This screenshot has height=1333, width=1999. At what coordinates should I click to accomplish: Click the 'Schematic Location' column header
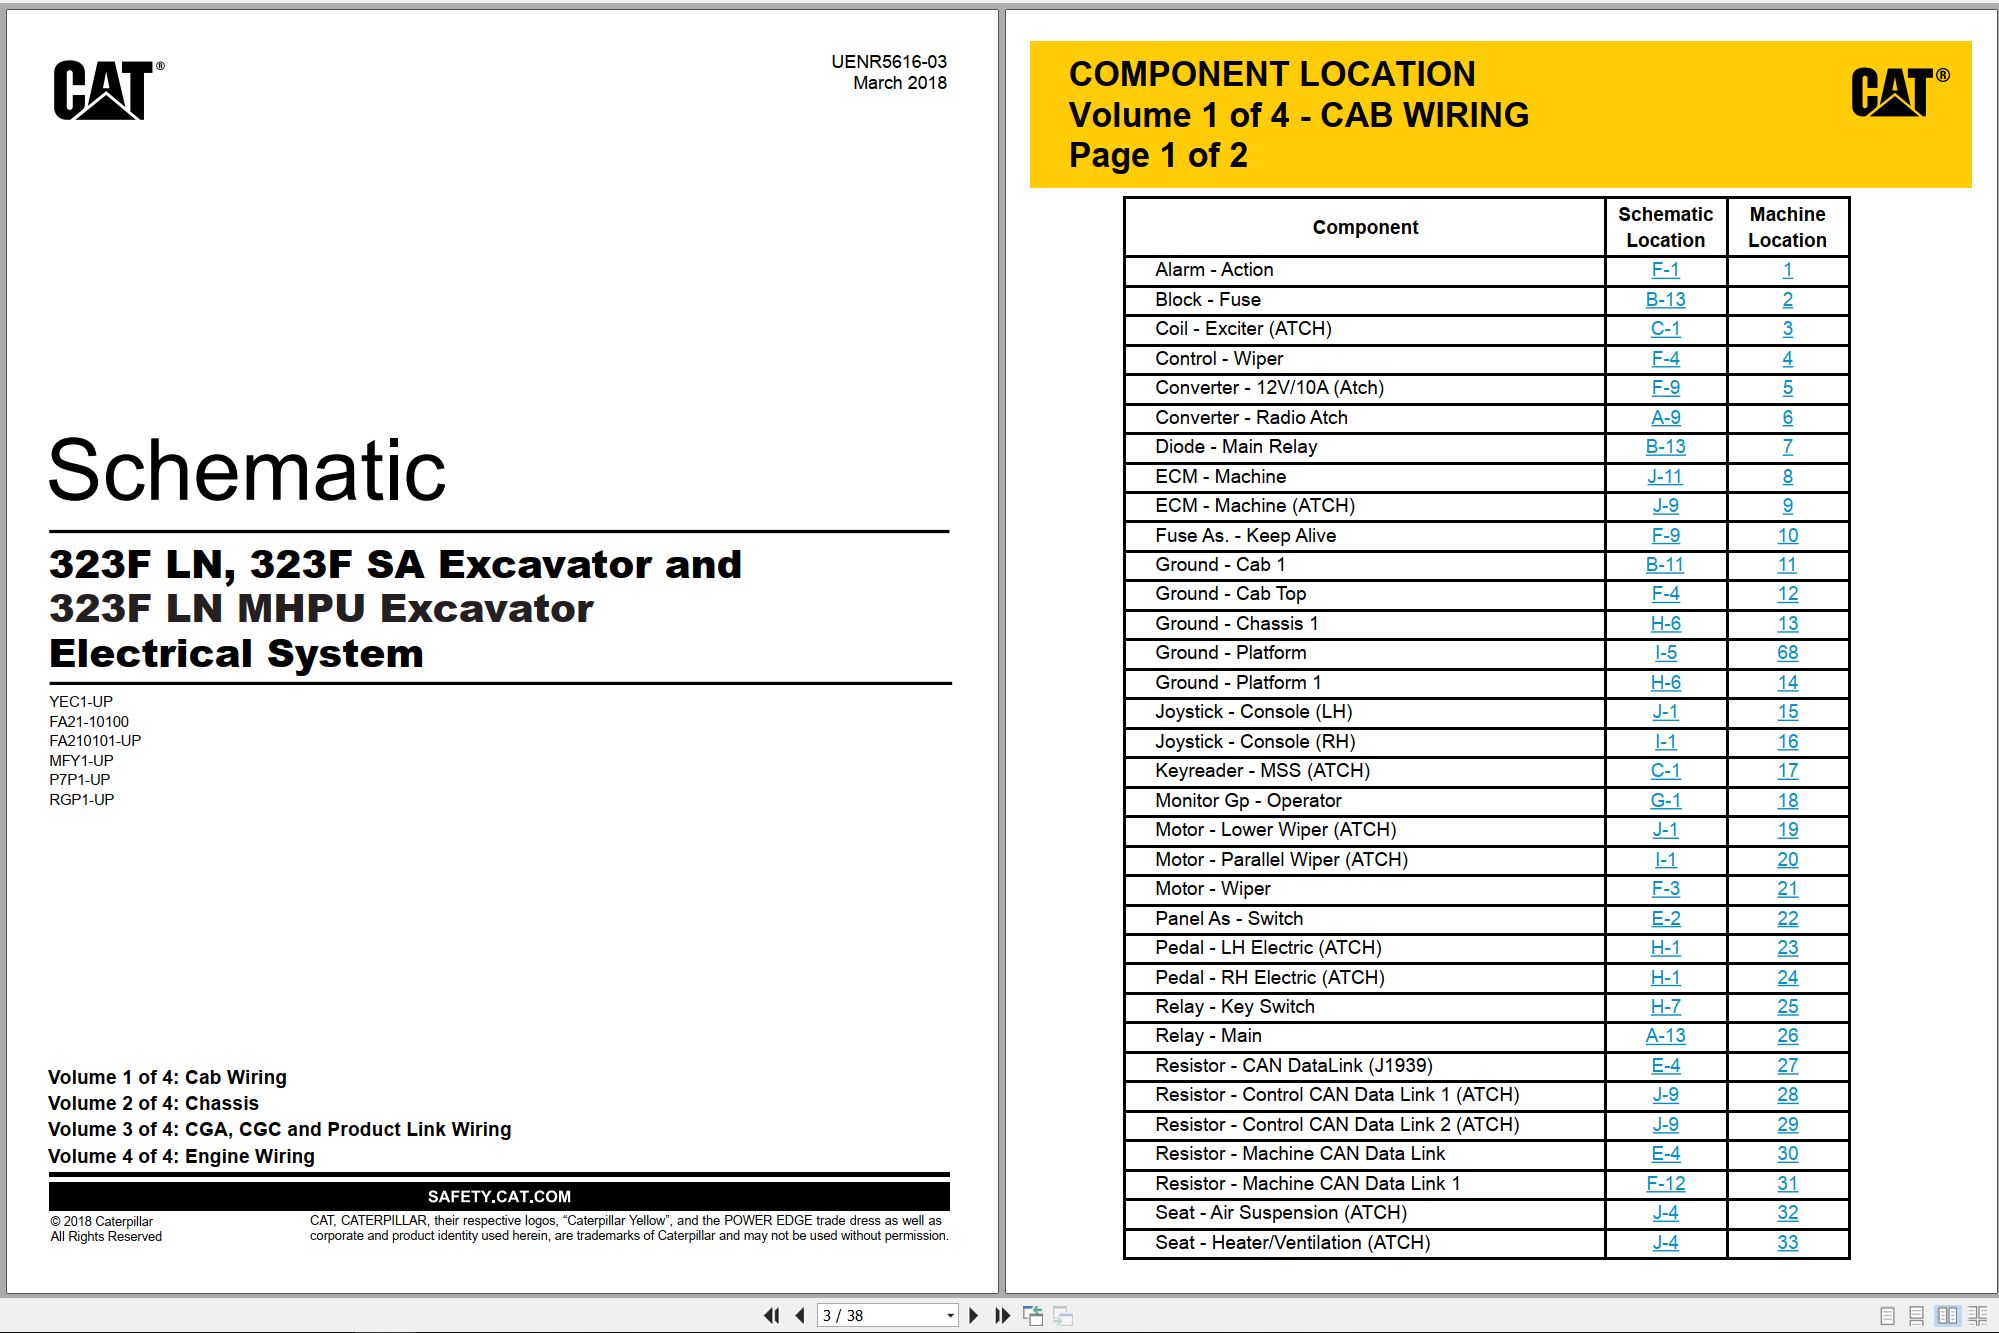pos(1665,227)
